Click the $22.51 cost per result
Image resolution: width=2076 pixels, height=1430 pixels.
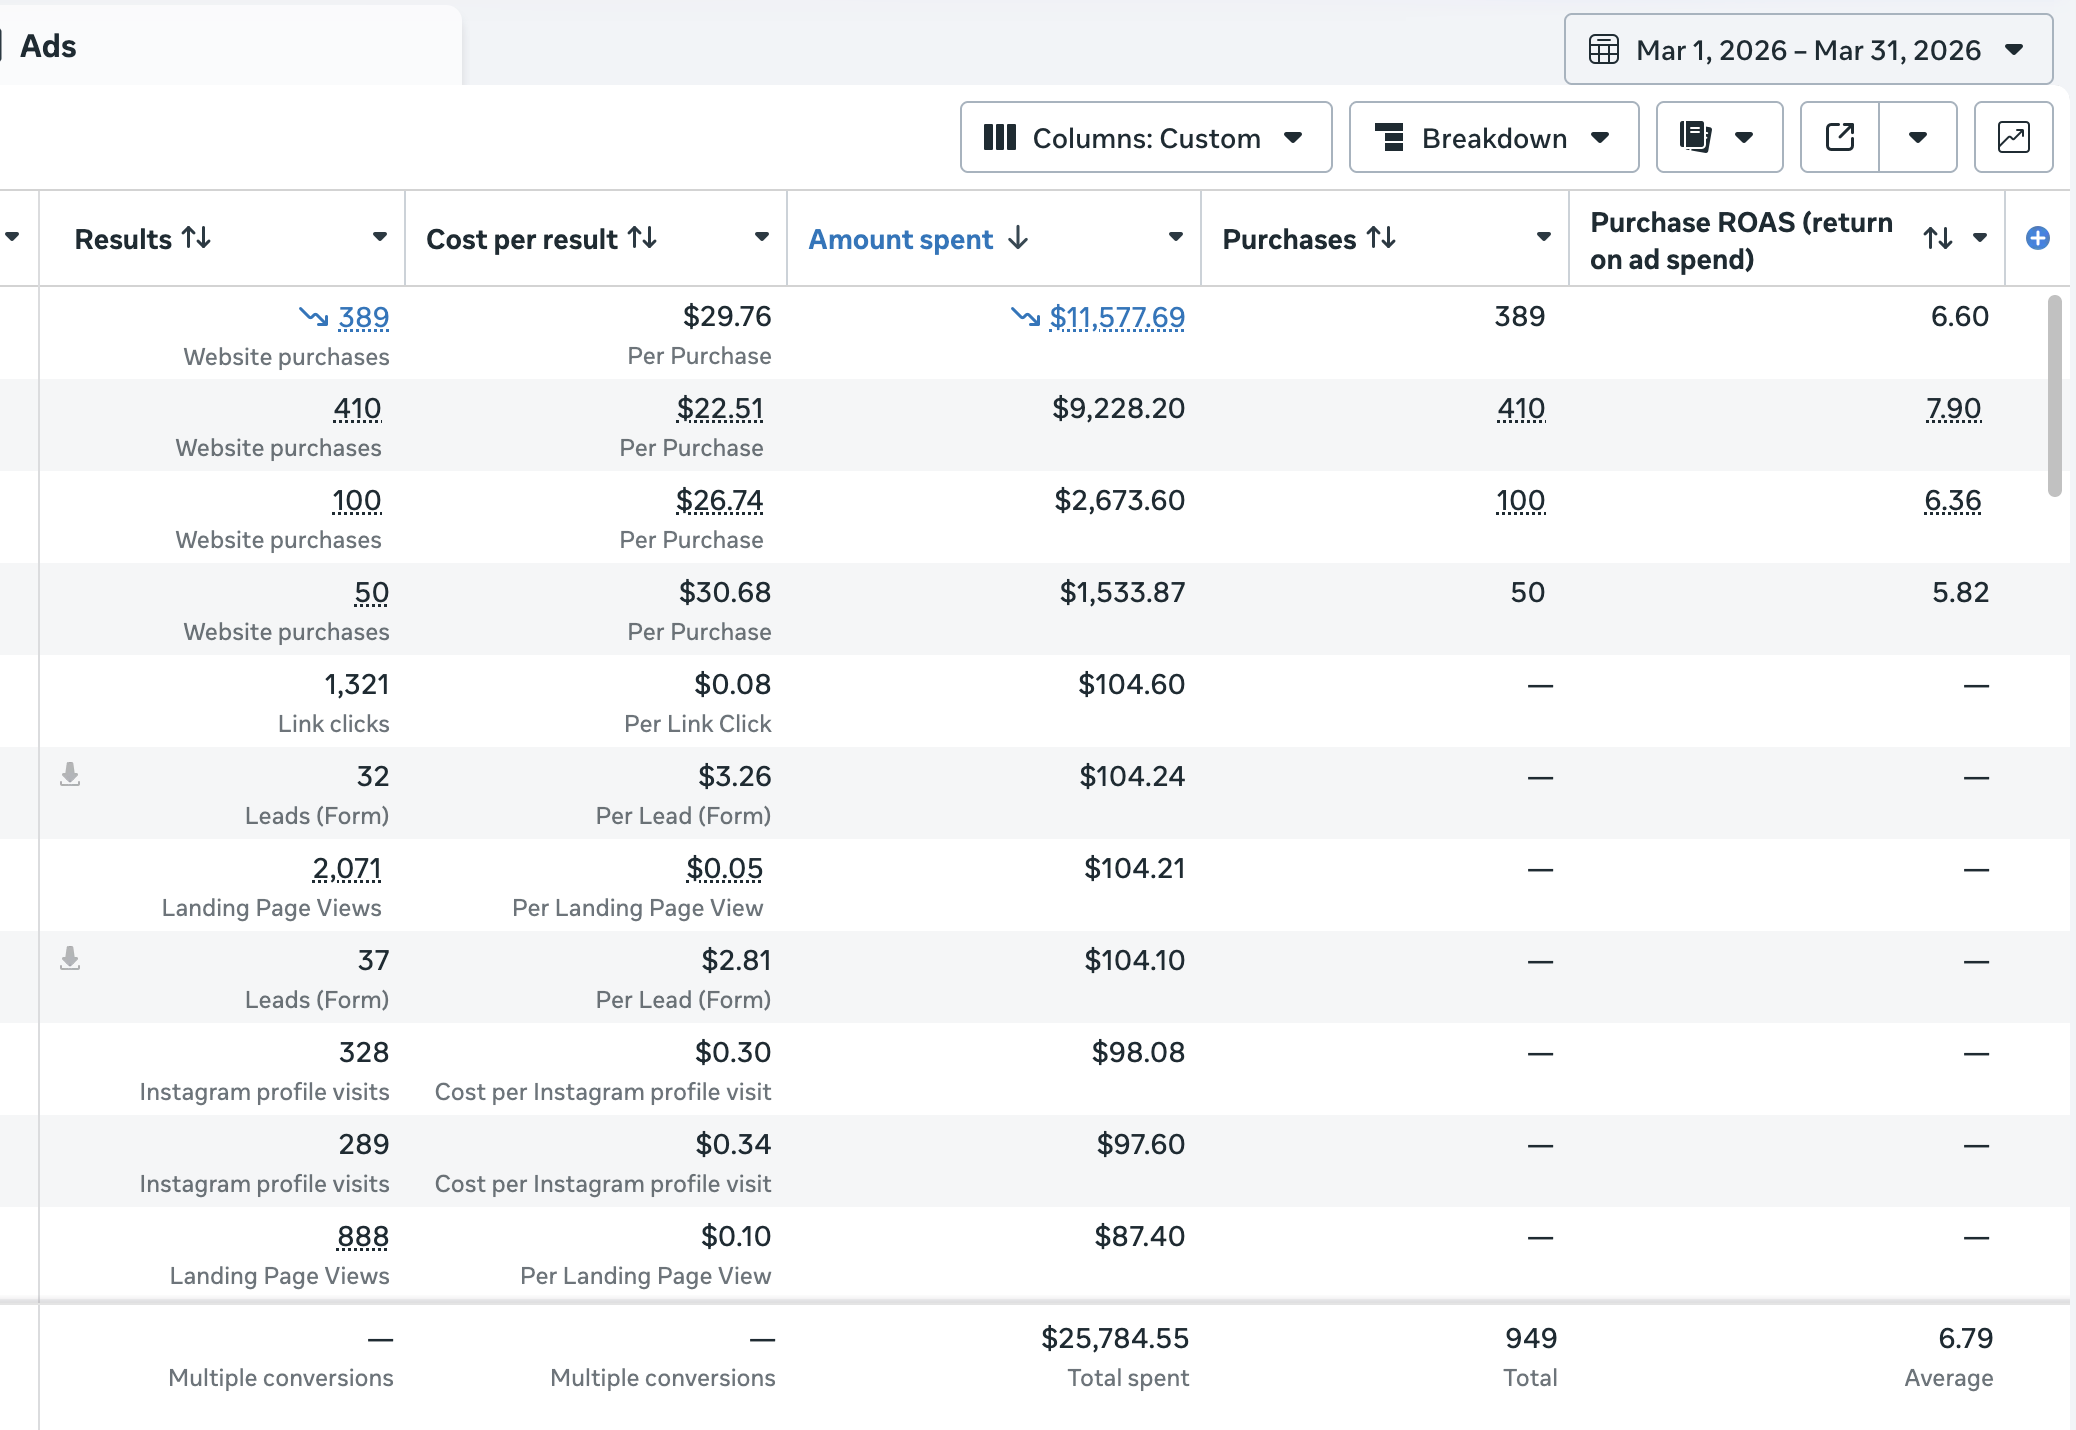coord(720,408)
